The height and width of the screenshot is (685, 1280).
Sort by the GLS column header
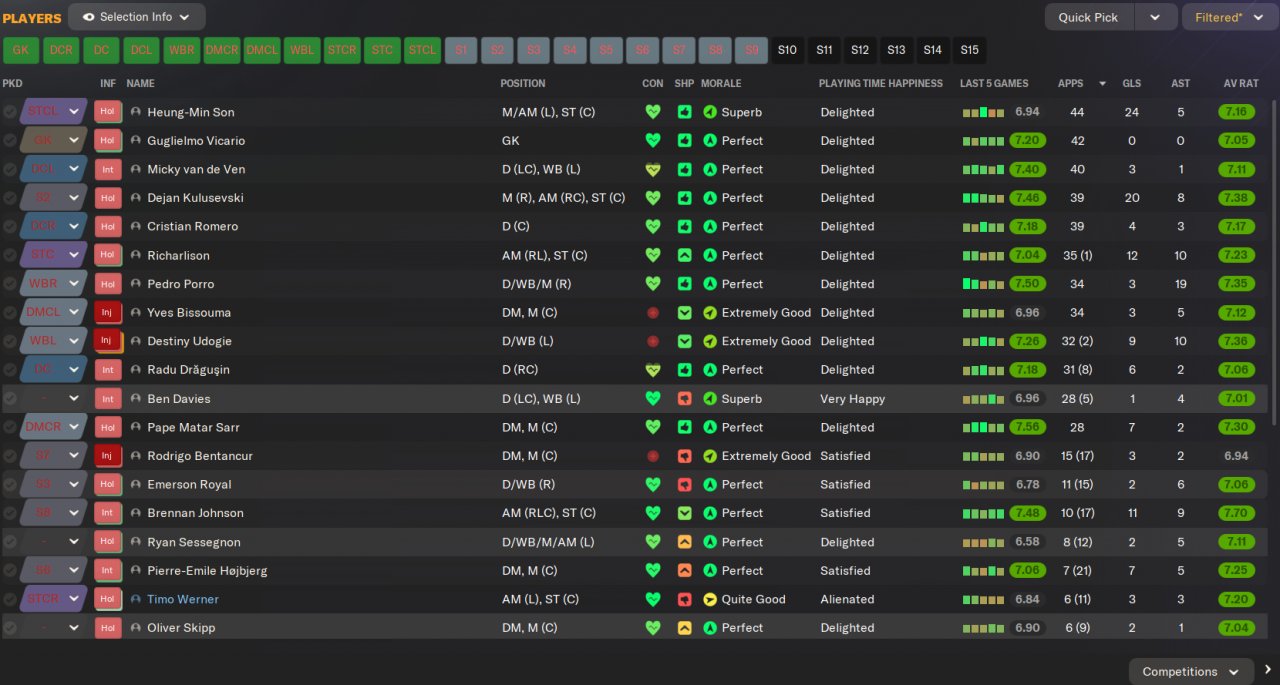tap(1131, 83)
